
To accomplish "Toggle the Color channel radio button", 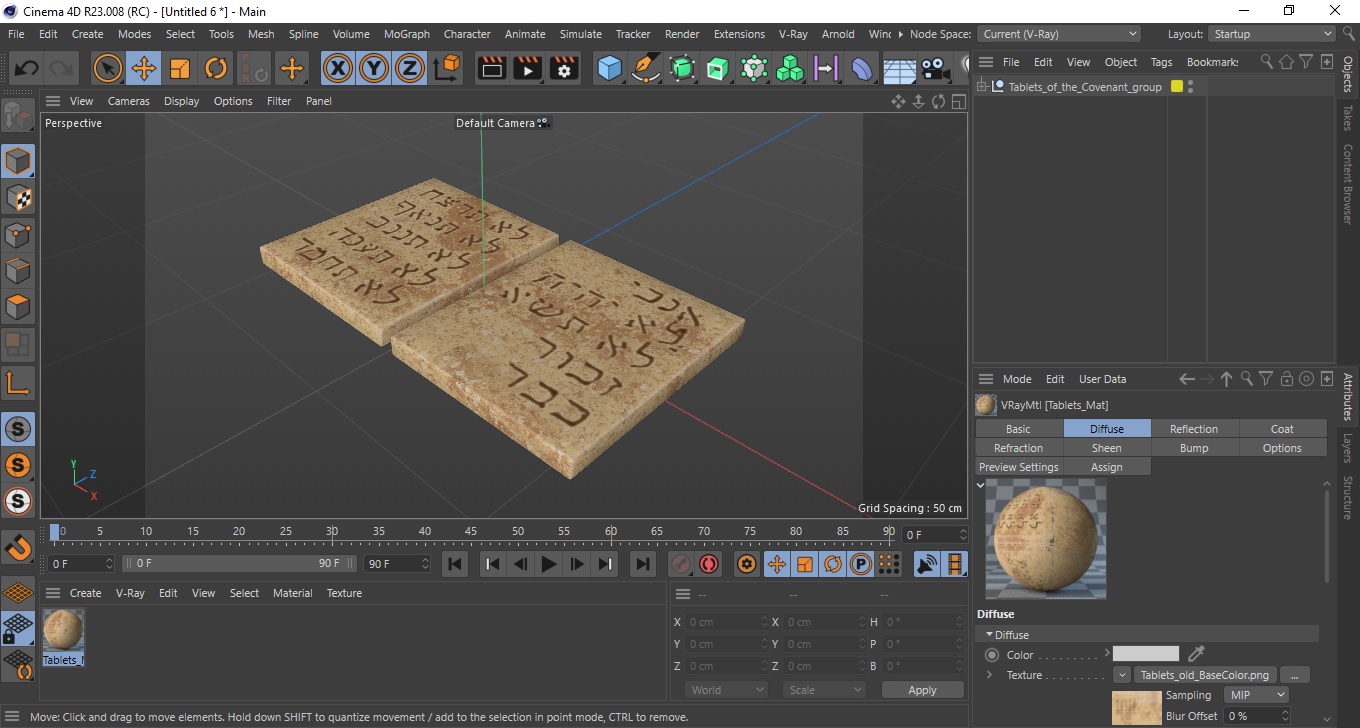I will coord(992,655).
